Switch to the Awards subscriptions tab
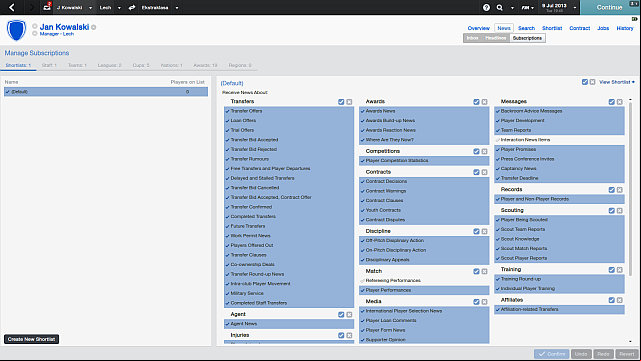 click(x=205, y=65)
